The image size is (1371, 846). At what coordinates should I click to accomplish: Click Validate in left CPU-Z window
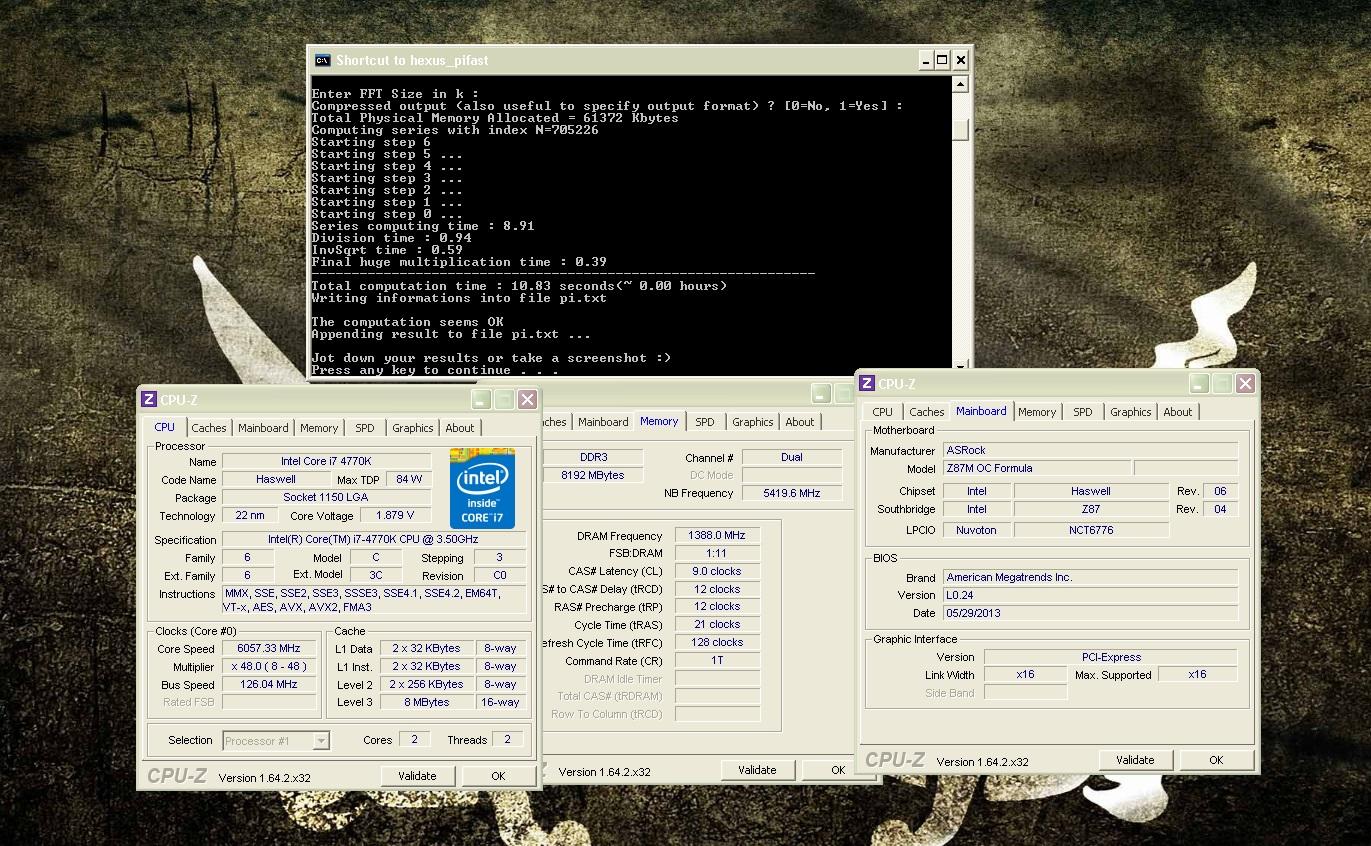[x=417, y=776]
